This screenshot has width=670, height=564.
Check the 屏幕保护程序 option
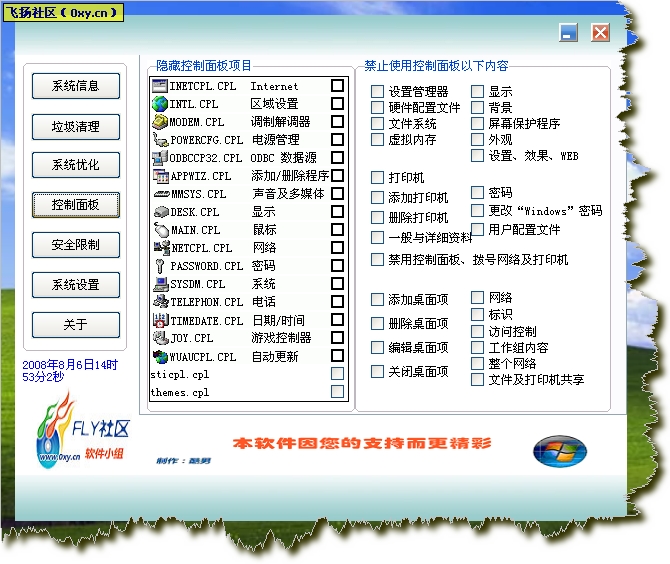pyautogui.click(x=477, y=124)
